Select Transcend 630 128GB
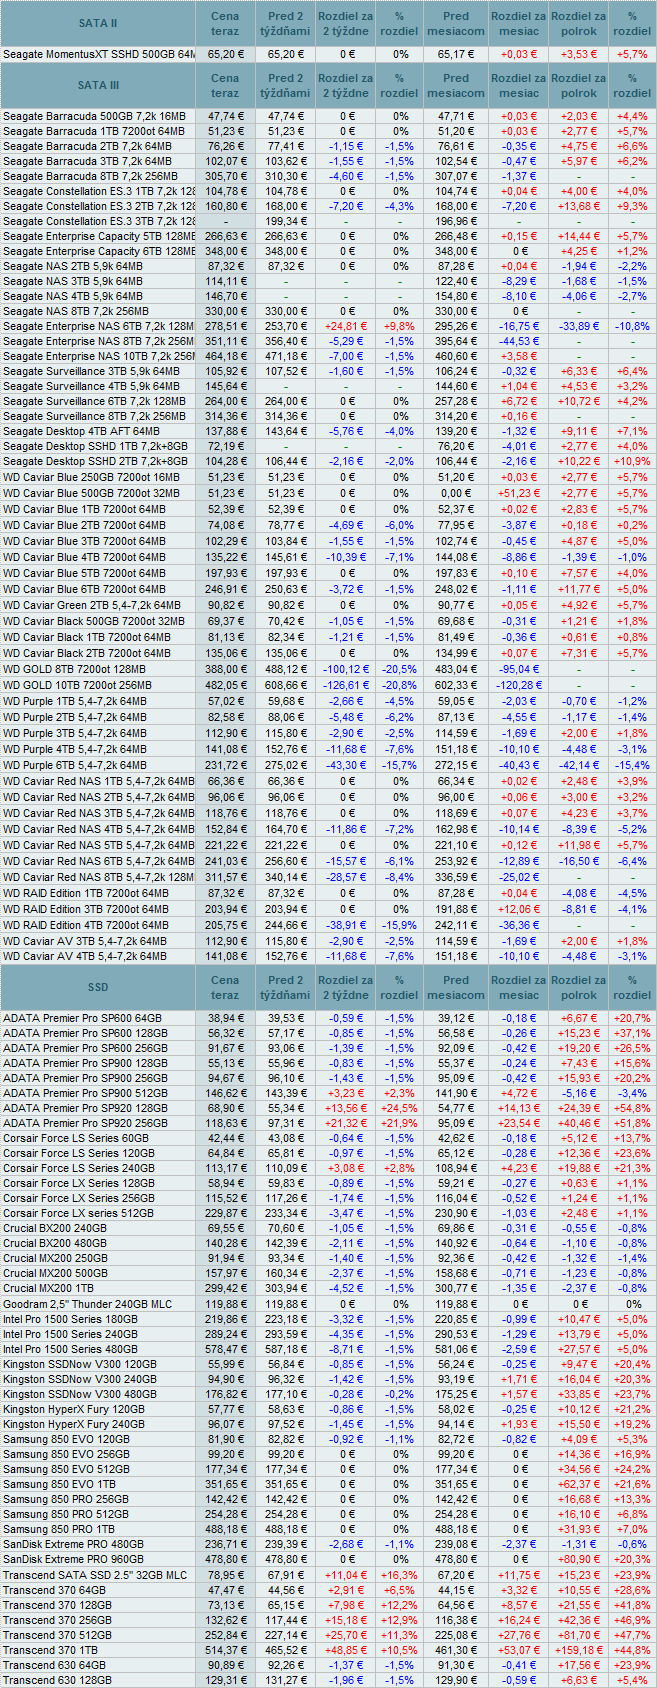657x1688 pixels. [x=57, y=1680]
